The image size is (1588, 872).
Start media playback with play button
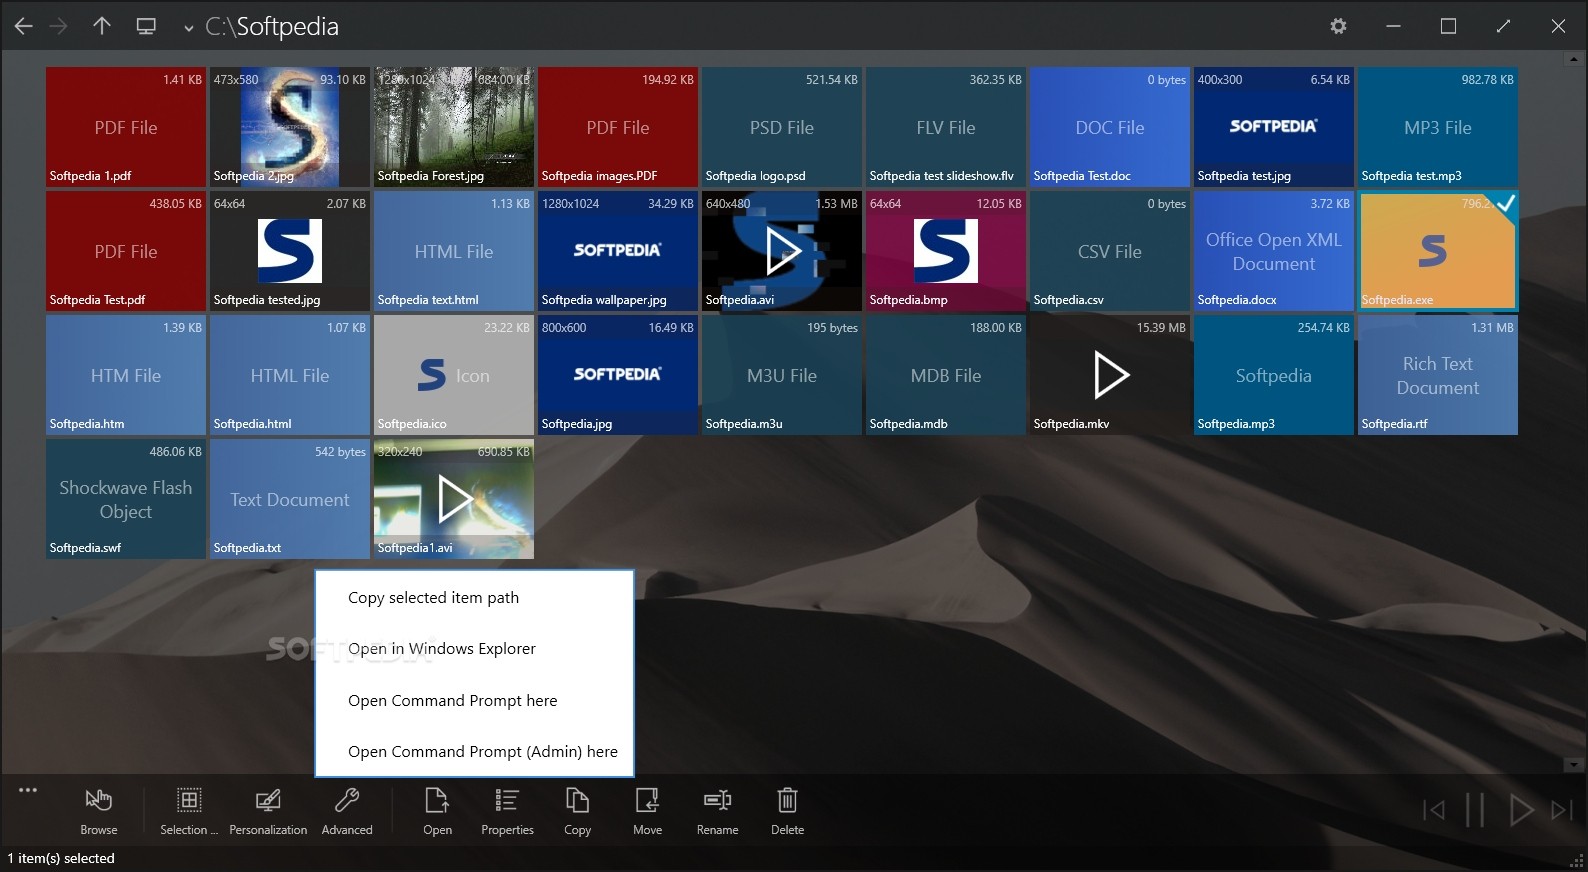coord(1521,810)
